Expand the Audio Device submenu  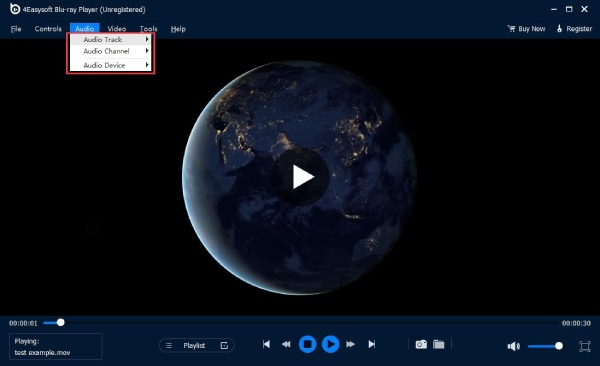111,65
